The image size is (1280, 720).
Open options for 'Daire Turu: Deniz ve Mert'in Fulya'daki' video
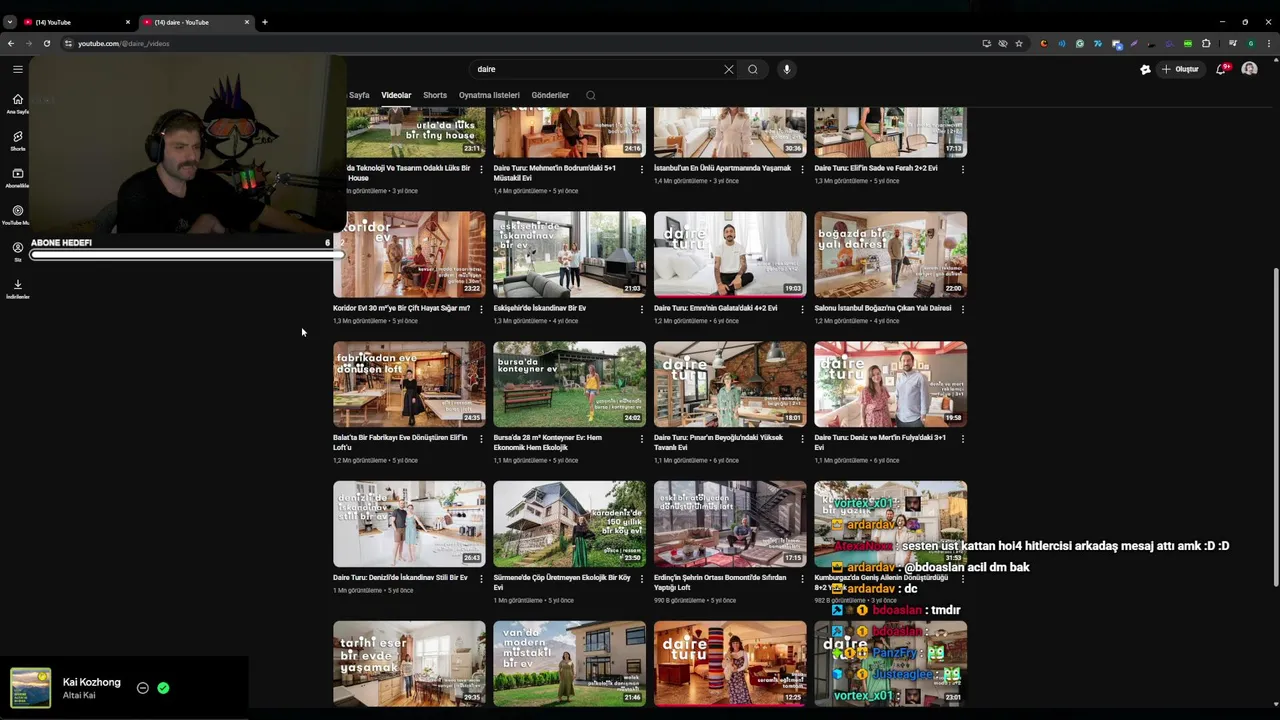962,439
